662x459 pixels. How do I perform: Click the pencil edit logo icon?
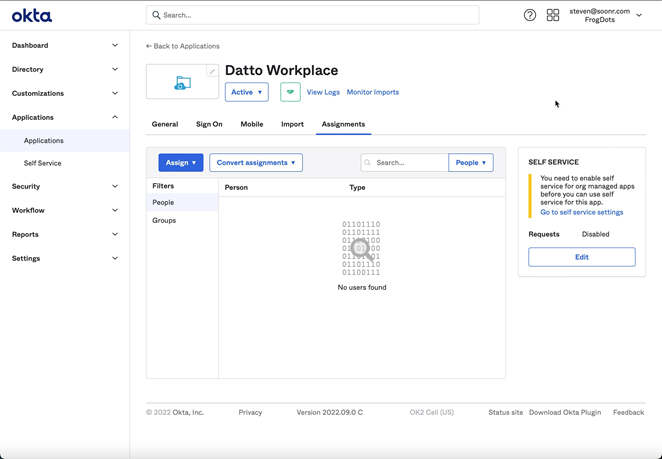coord(212,72)
